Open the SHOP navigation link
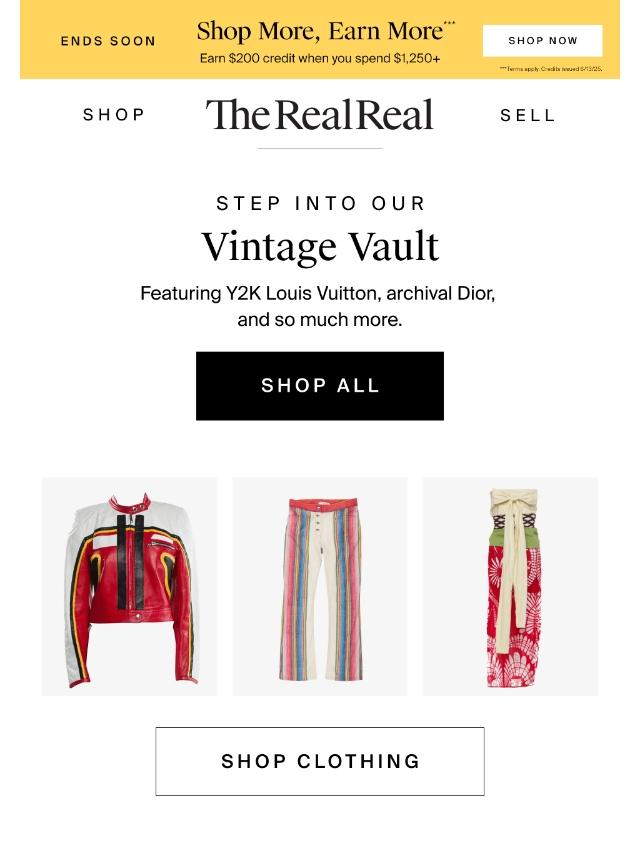Viewport: 640px width, 854px height. click(x=114, y=115)
